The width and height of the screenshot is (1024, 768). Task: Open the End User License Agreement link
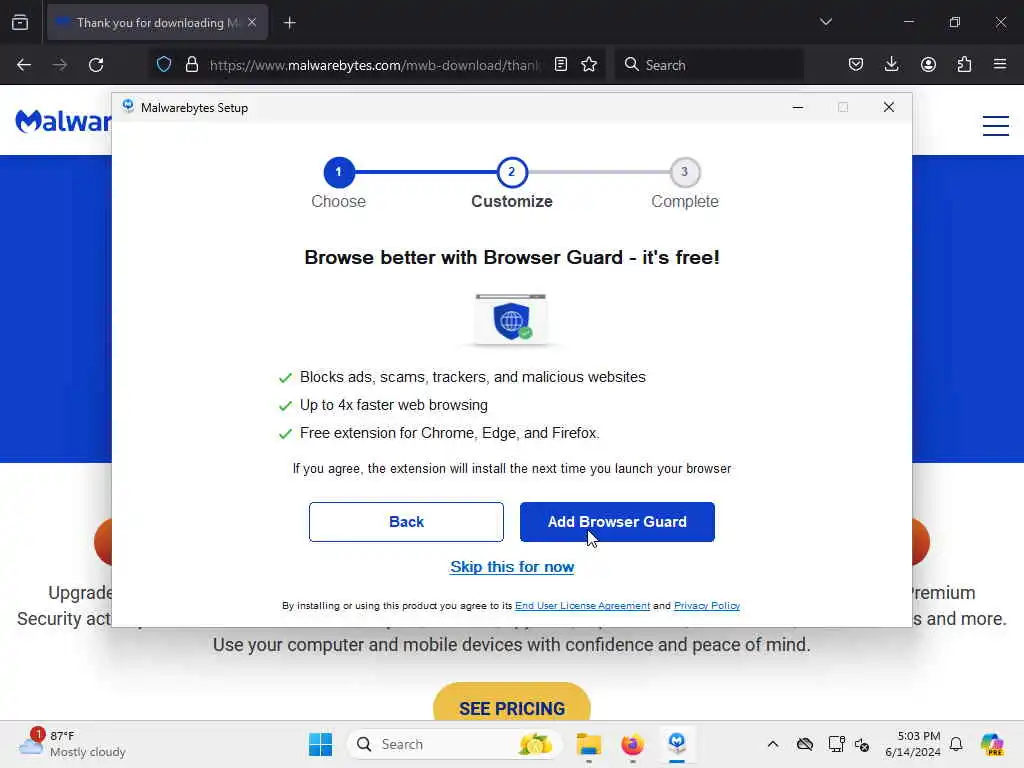click(583, 605)
